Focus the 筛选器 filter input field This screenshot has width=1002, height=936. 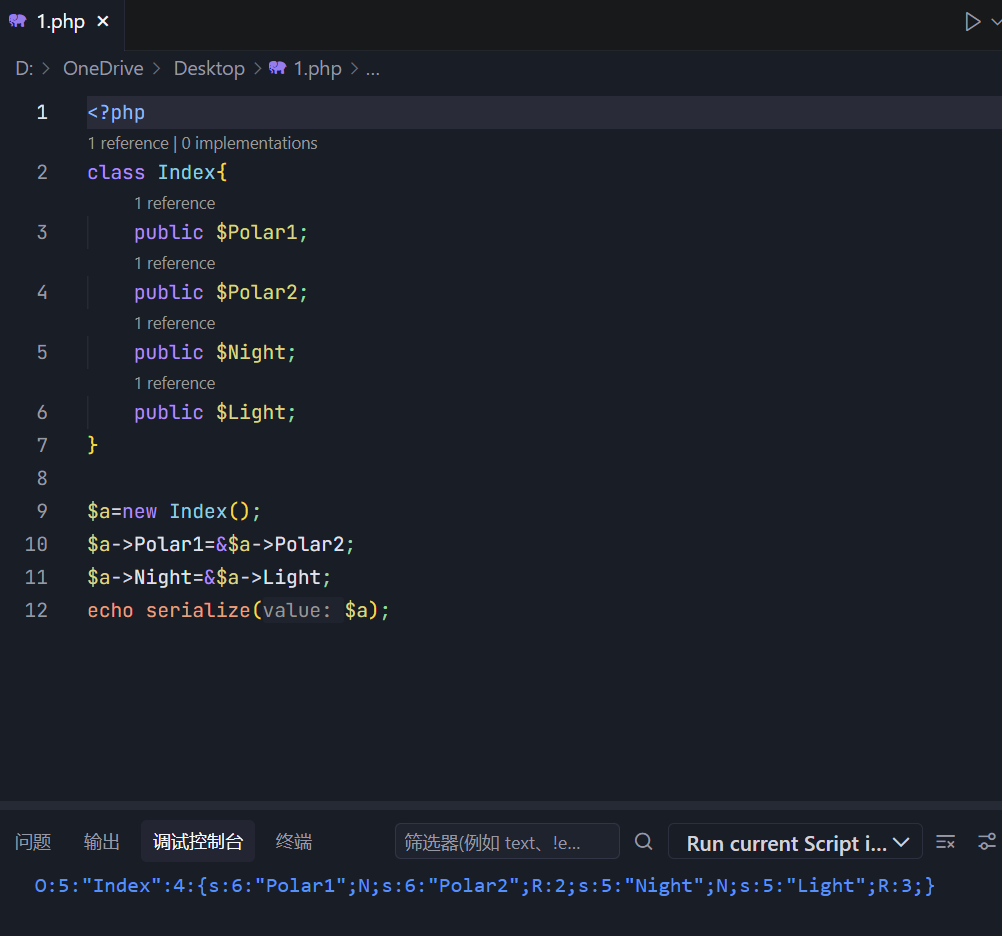click(x=506, y=842)
